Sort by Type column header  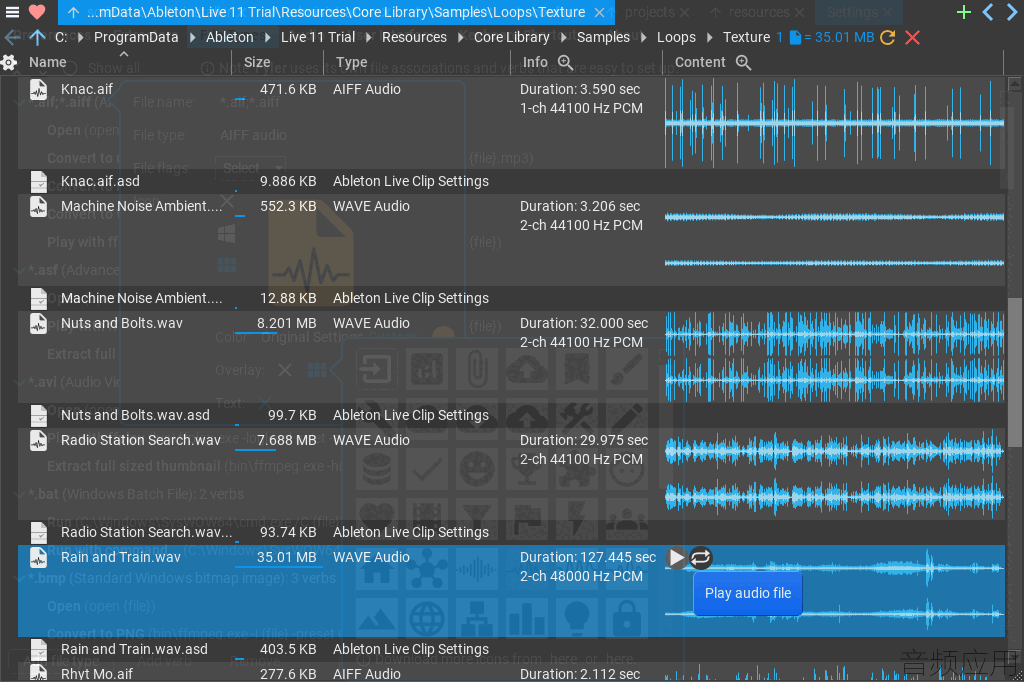pos(351,62)
